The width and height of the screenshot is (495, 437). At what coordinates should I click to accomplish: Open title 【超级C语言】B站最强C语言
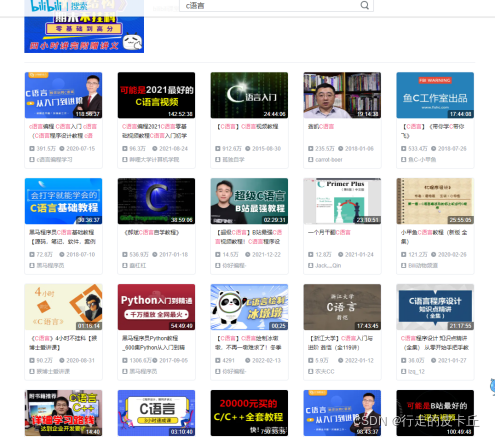[249, 237]
